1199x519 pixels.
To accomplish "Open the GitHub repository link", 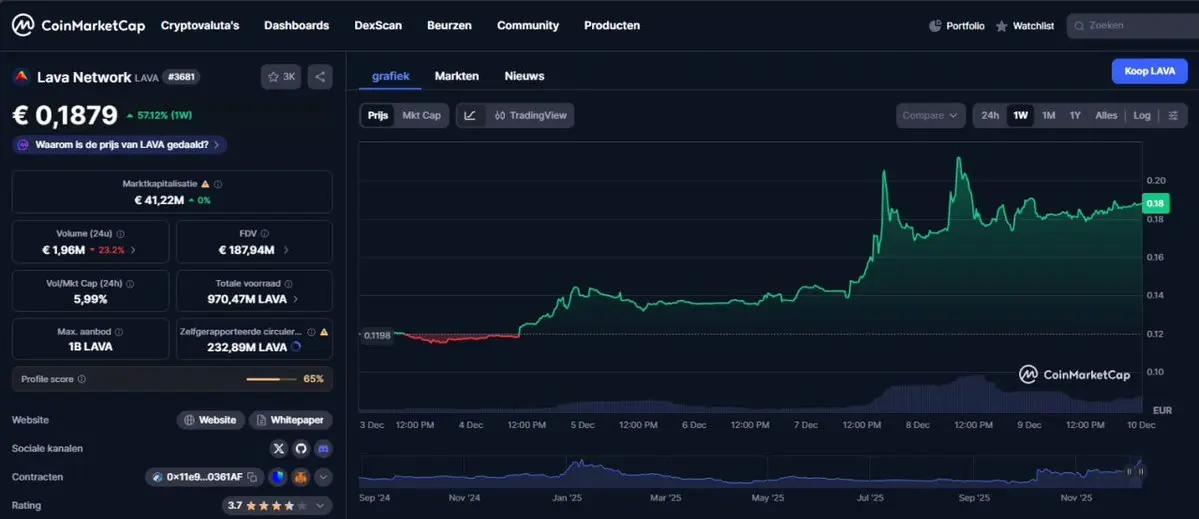I will [x=301, y=449].
